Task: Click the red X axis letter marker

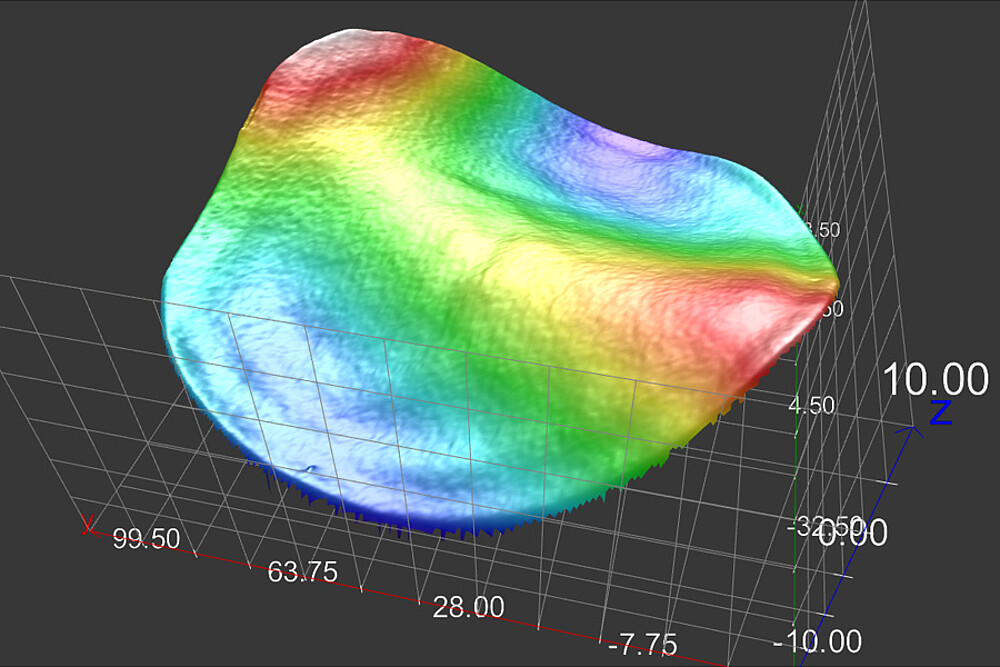Action: click(89, 524)
